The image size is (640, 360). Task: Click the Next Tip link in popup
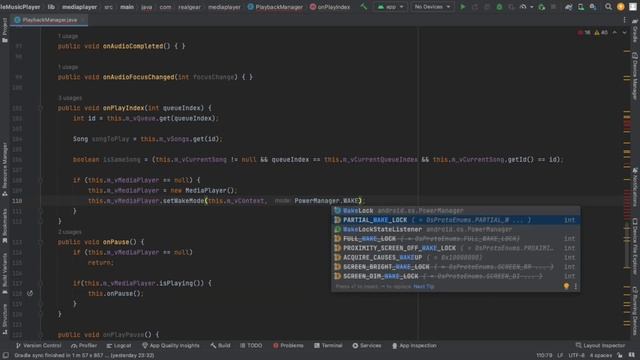(x=424, y=287)
